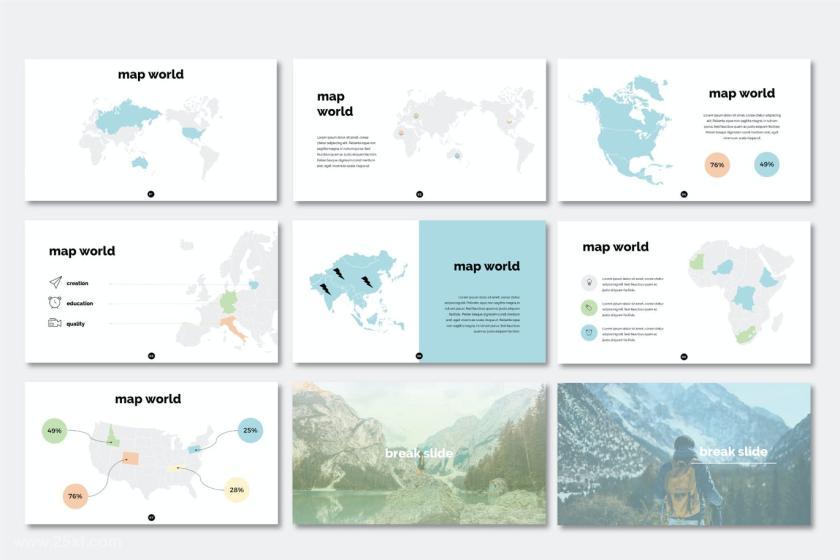Click the lightbulb icon on the Africa slide
Viewport: 840px width, 560px height.
589,283
